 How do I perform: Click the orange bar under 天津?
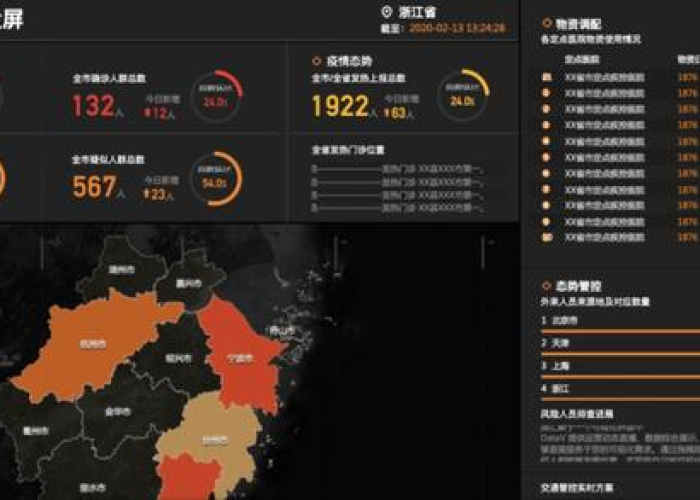tap(621, 354)
